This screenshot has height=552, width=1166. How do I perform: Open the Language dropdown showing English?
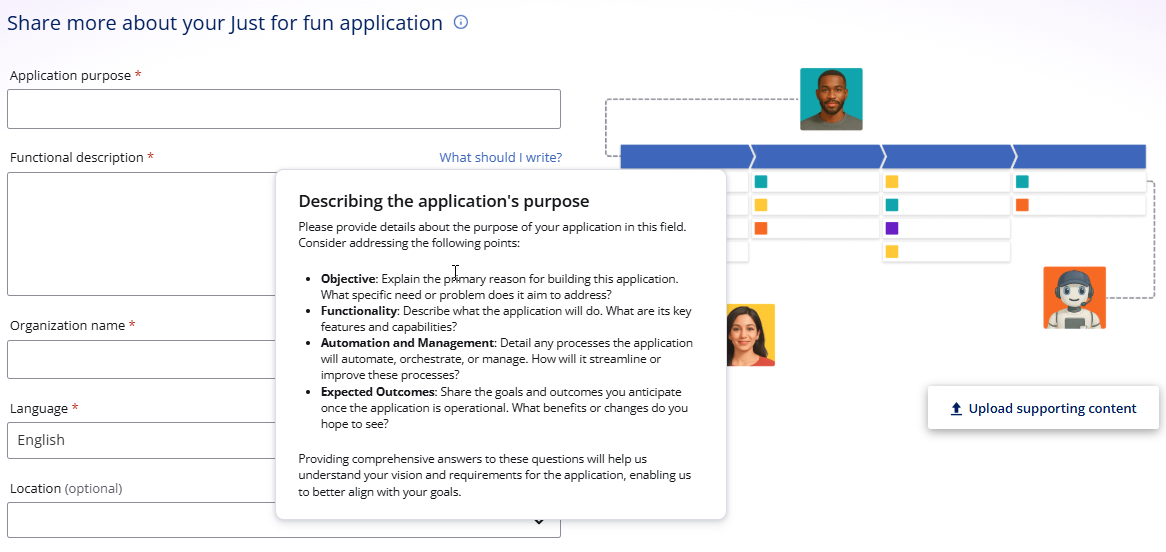coord(142,440)
